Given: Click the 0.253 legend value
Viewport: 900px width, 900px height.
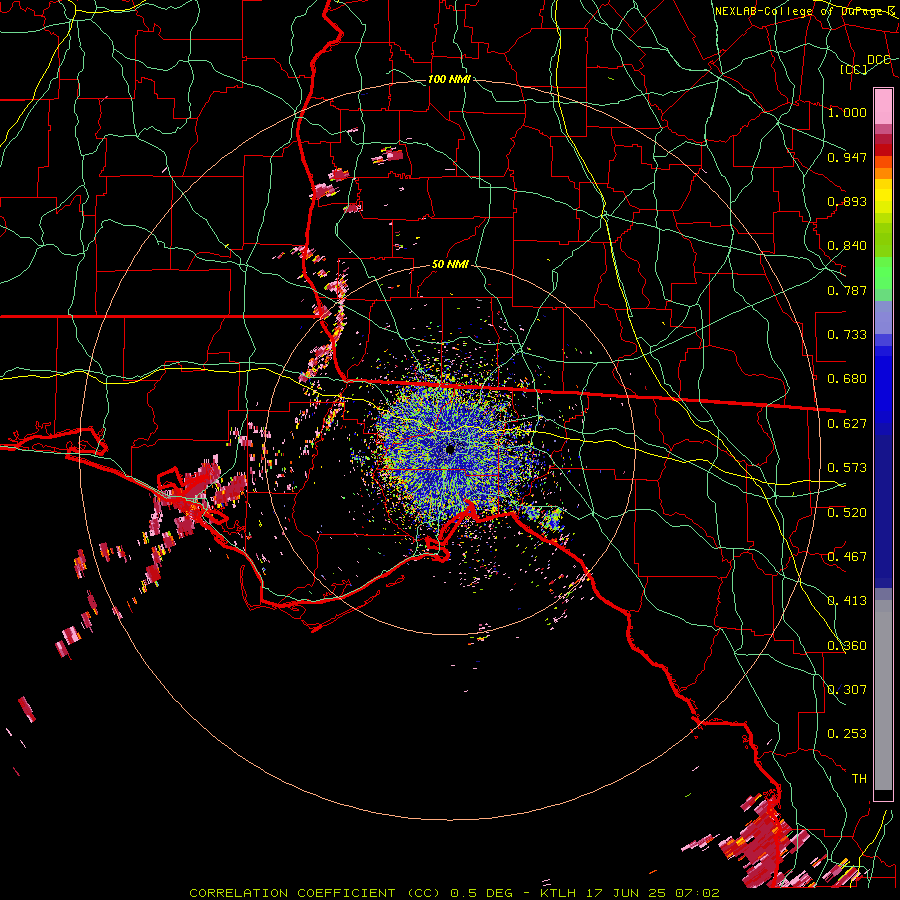Looking at the screenshot, I should coord(847,734).
